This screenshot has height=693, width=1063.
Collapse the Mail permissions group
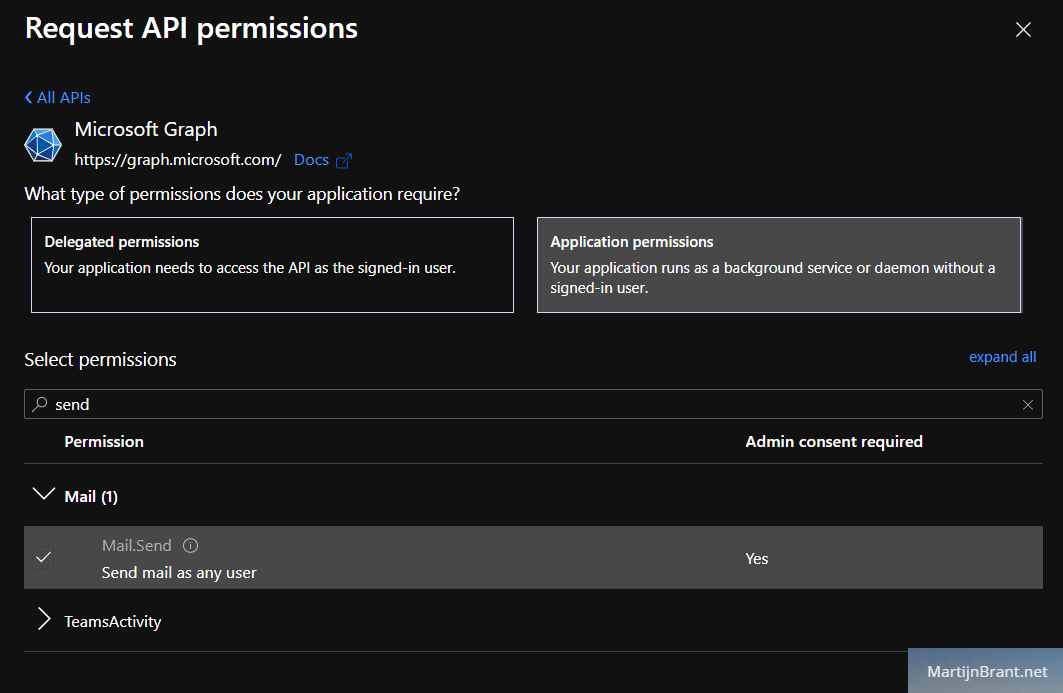tap(44, 494)
